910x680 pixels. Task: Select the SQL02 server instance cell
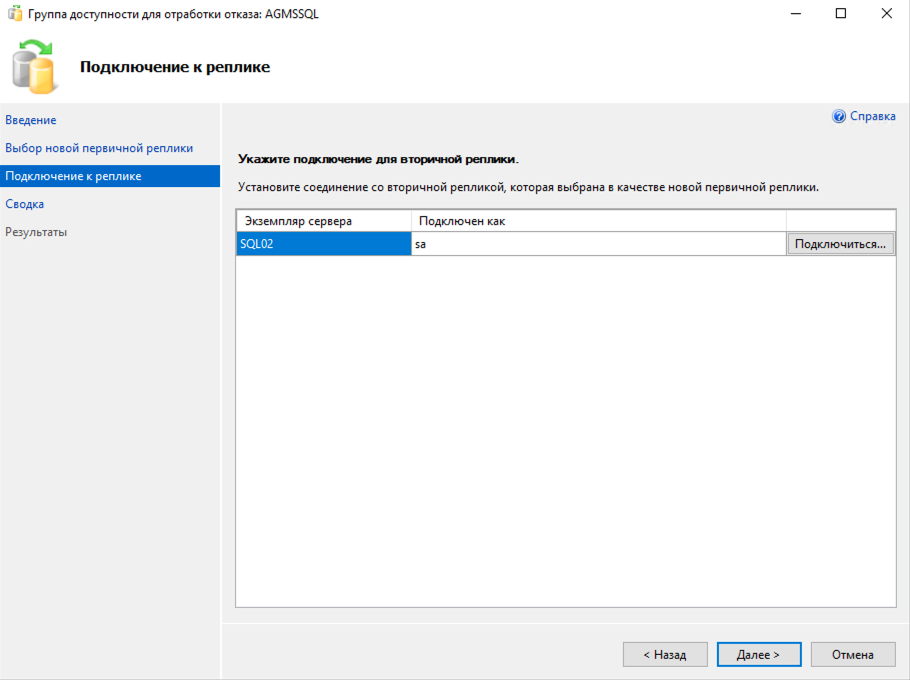pyautogui.click(x=324, y=244)
